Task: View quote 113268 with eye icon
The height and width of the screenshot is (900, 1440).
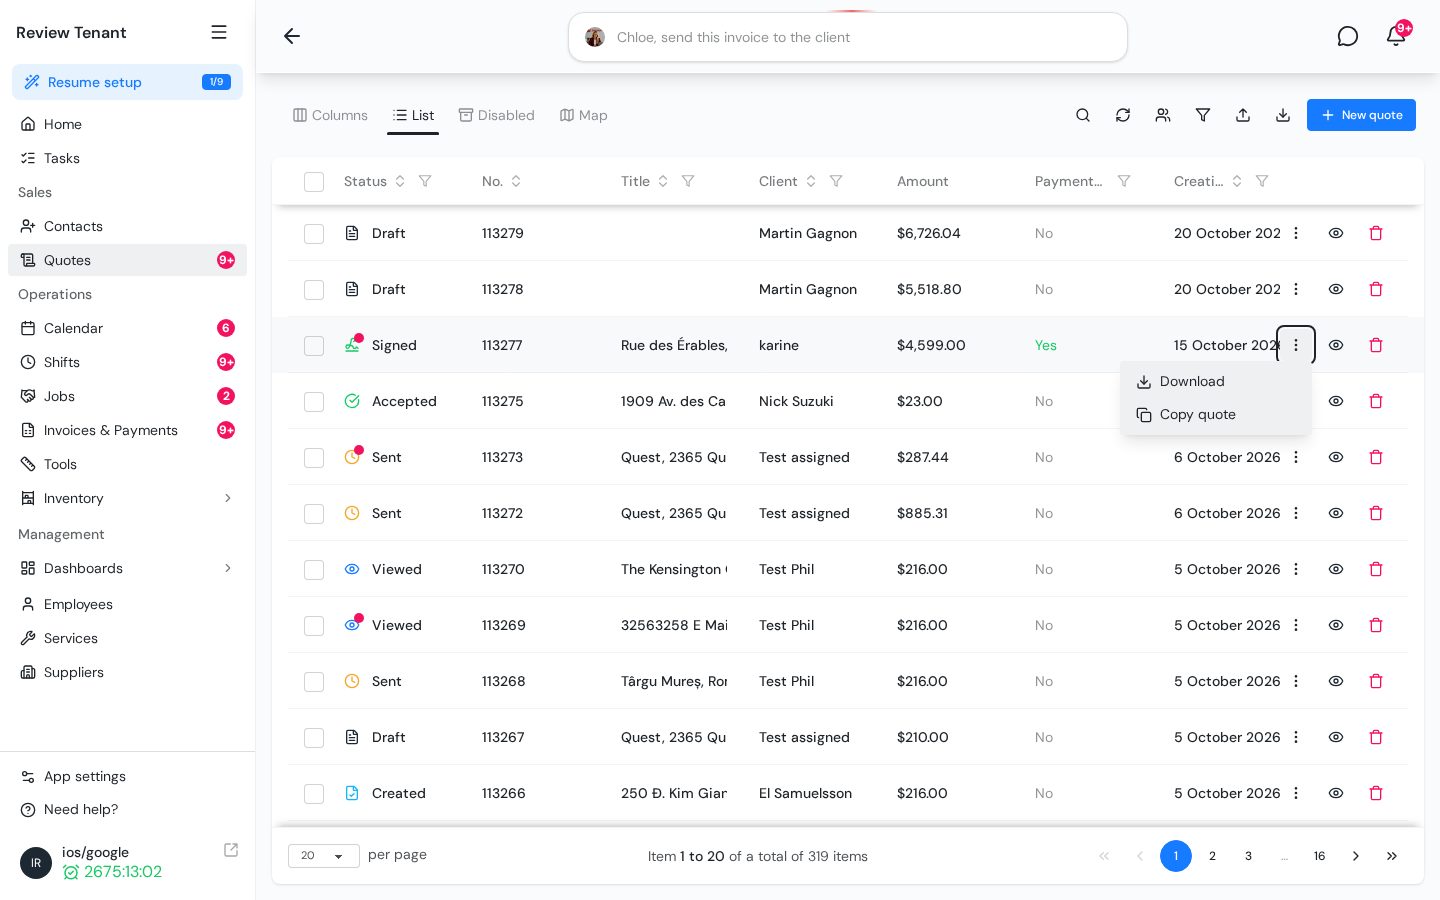Action: click(x=1336, y=681)
